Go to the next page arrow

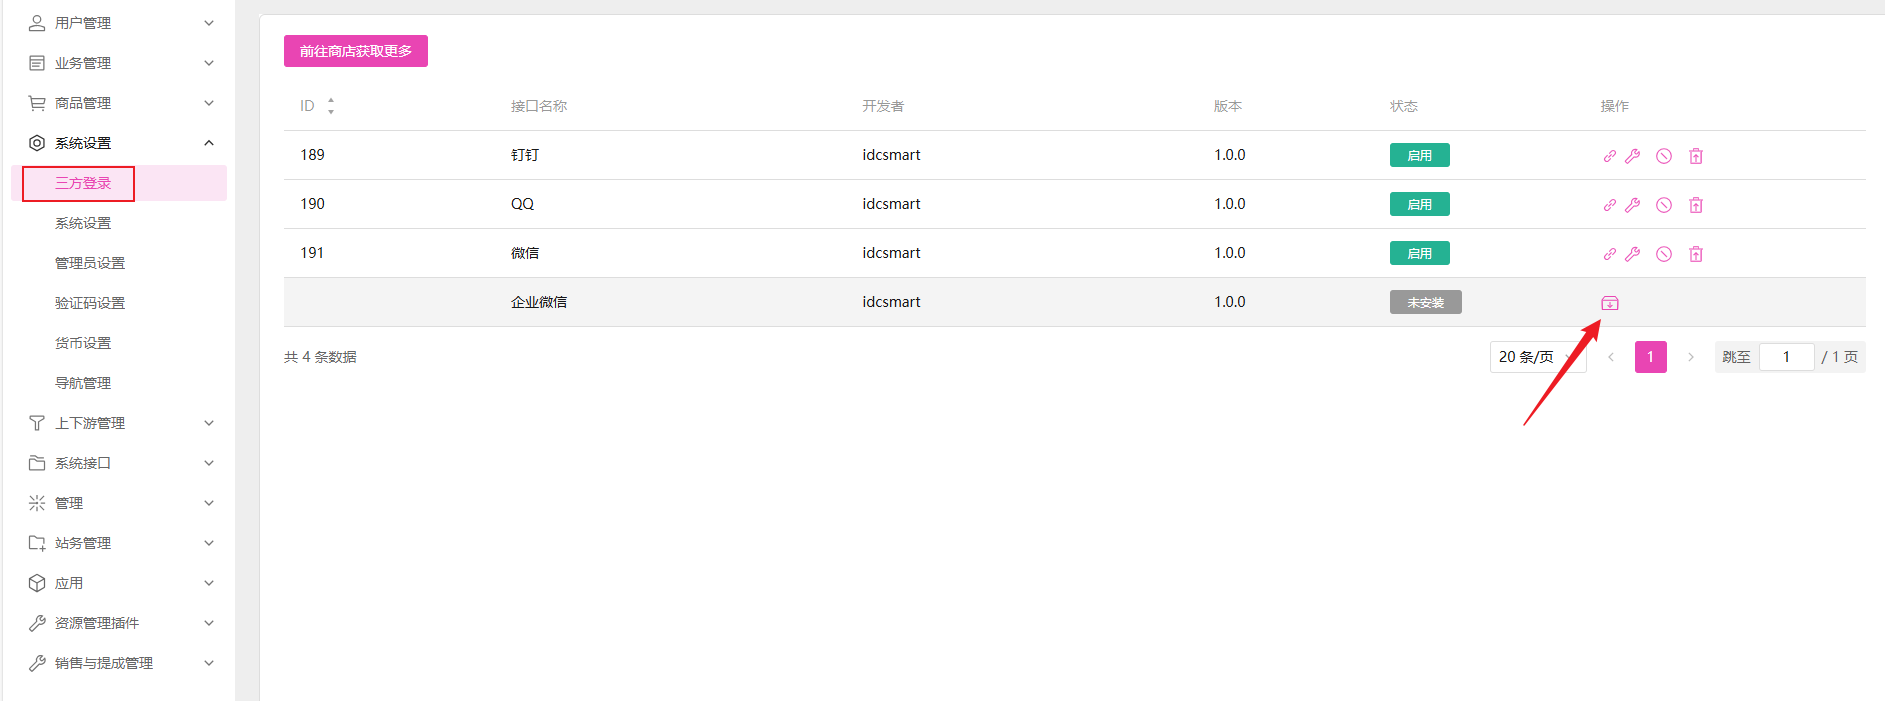click(x=1691, y=357)
